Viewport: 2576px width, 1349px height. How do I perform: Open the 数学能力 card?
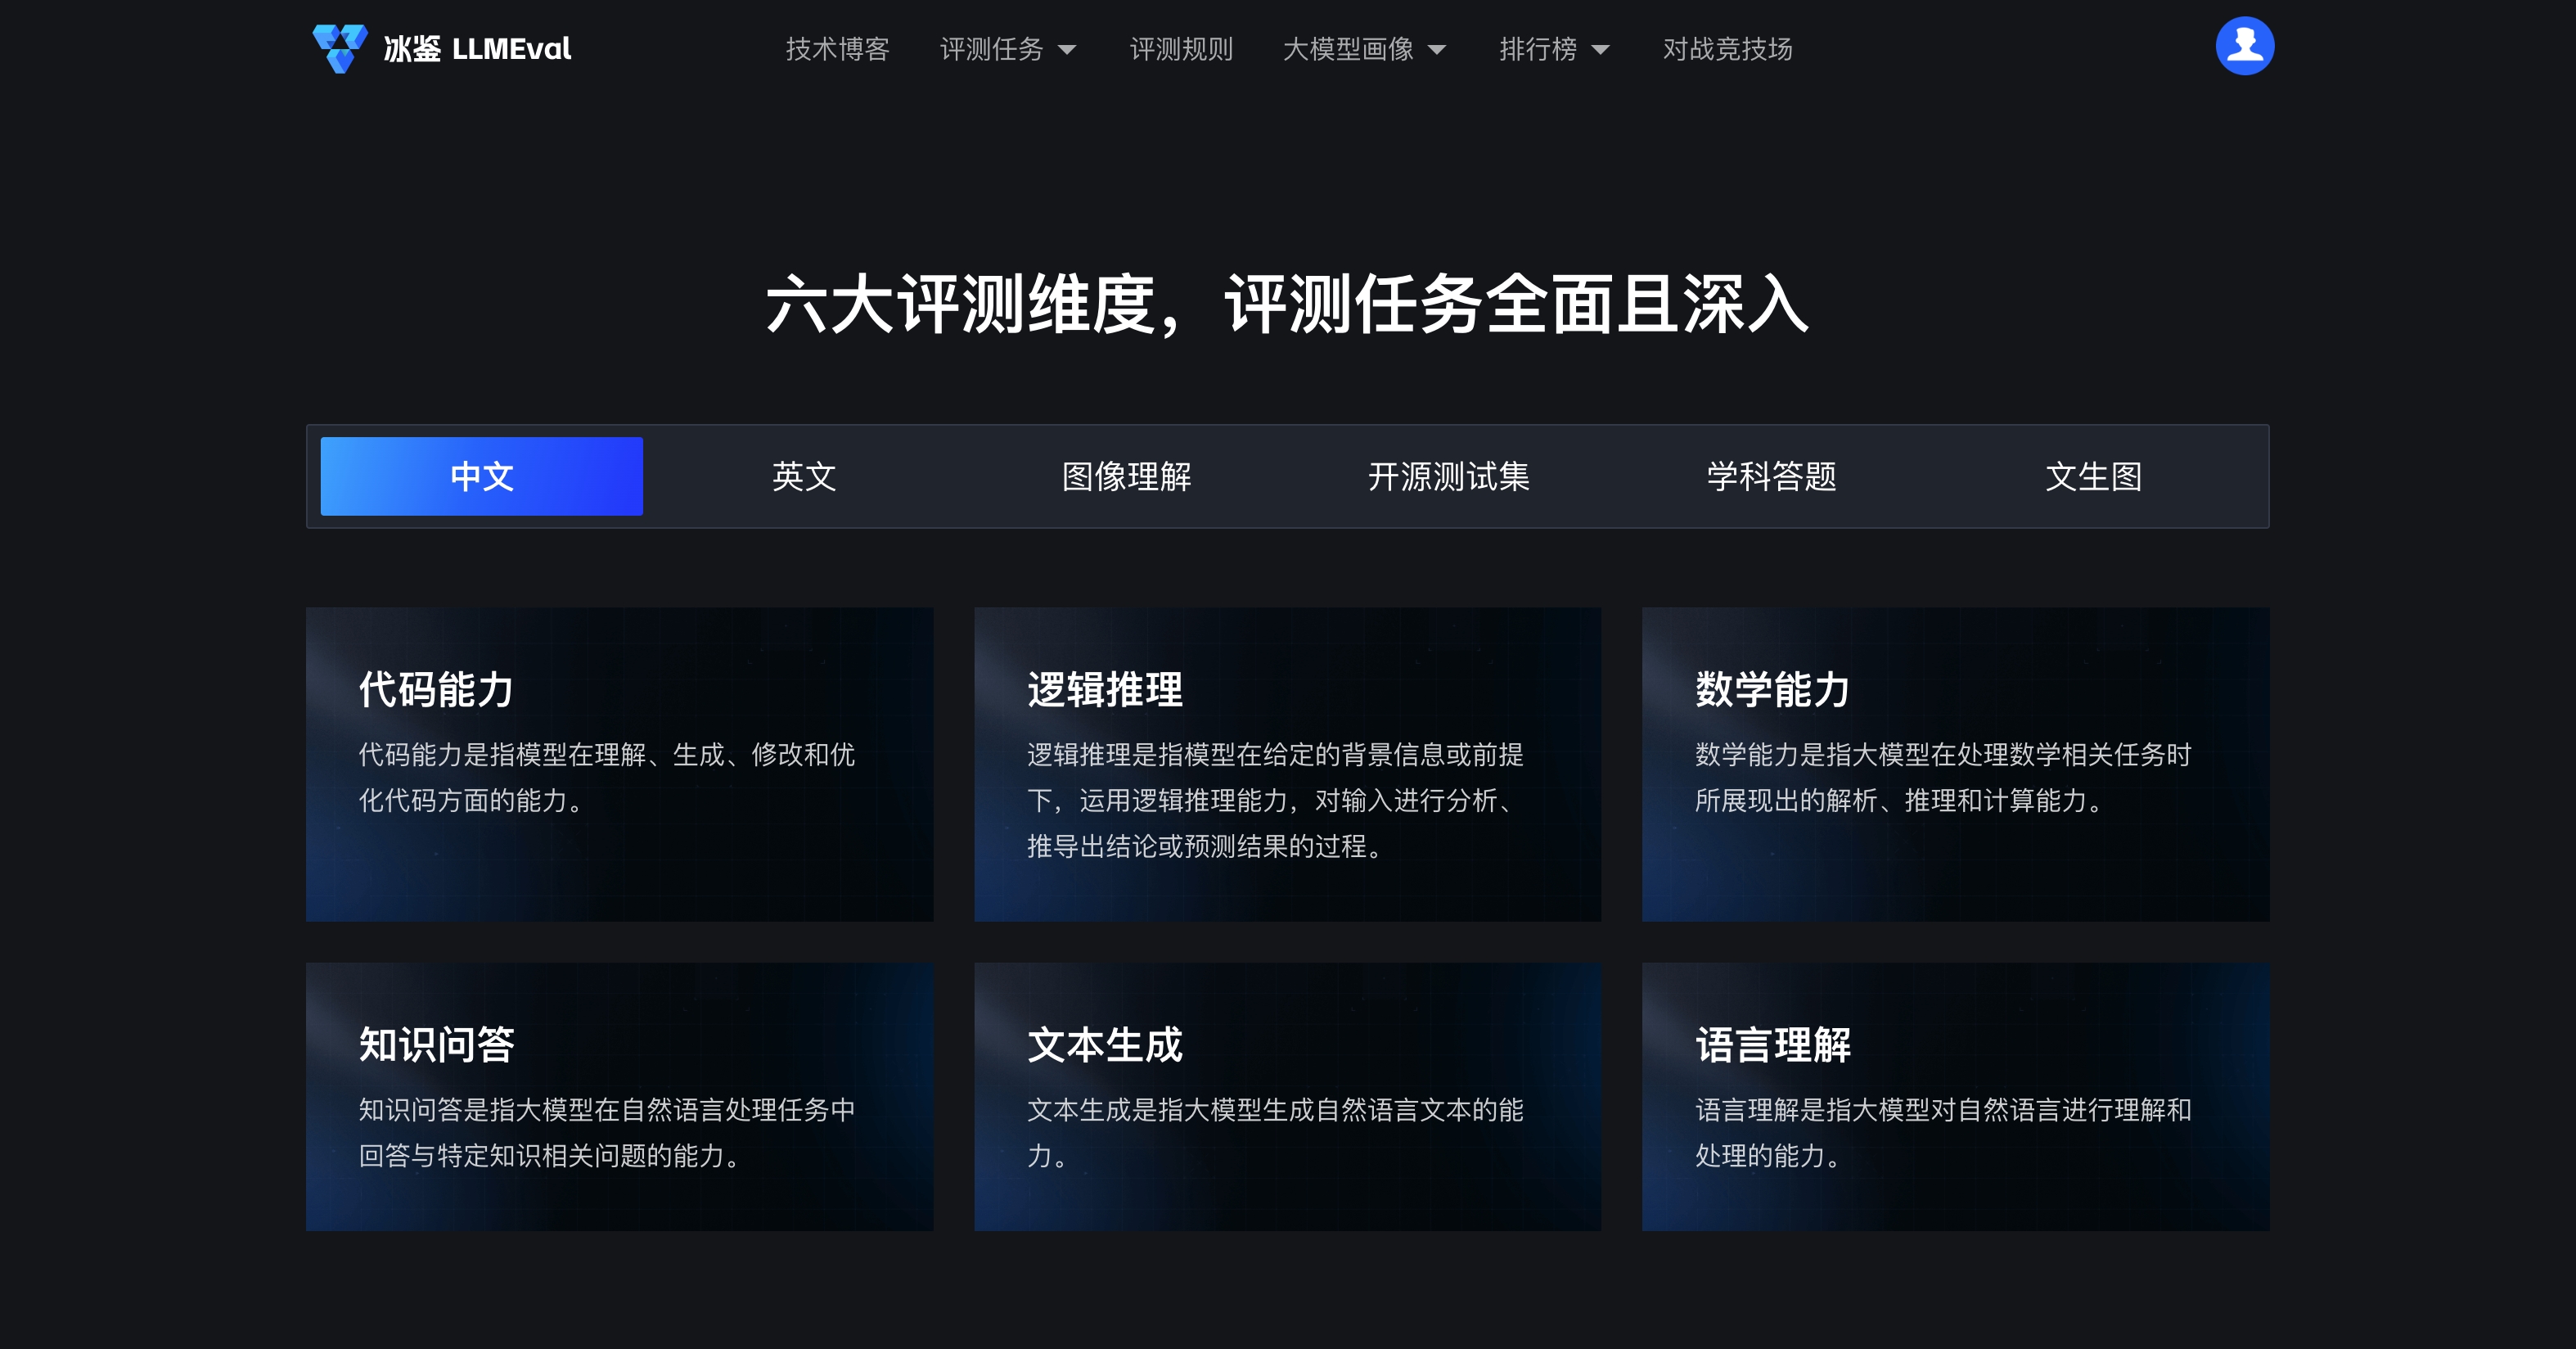[x=1956, y=765]
